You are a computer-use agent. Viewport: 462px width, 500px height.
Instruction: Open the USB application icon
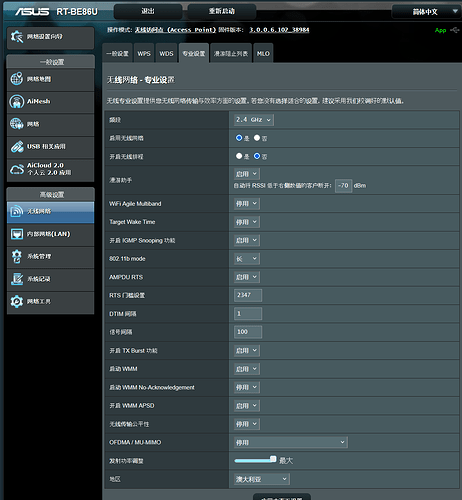pyautogui.click(x=17, y=147)
